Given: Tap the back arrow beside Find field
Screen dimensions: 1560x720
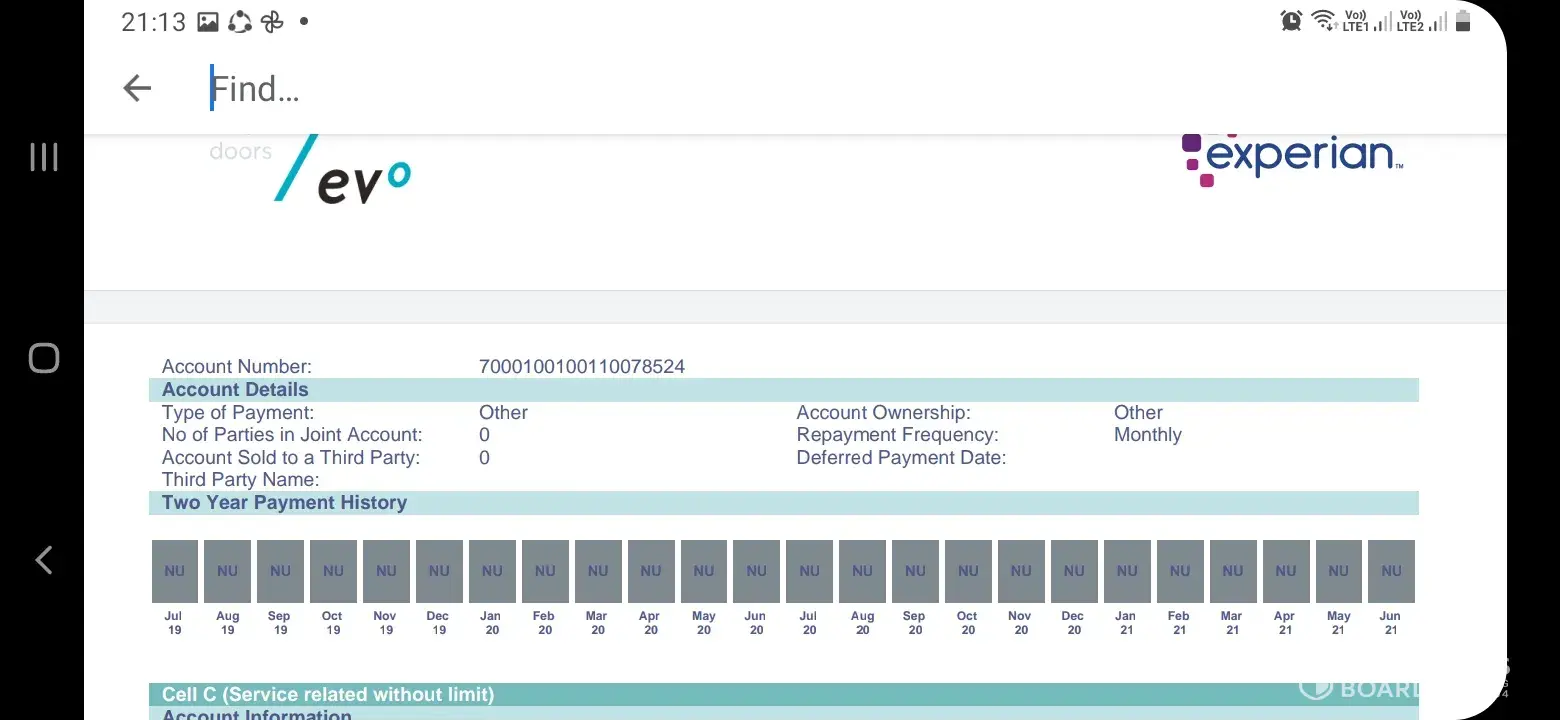Looking at the screenshot, I should click(x=137, y=89).
